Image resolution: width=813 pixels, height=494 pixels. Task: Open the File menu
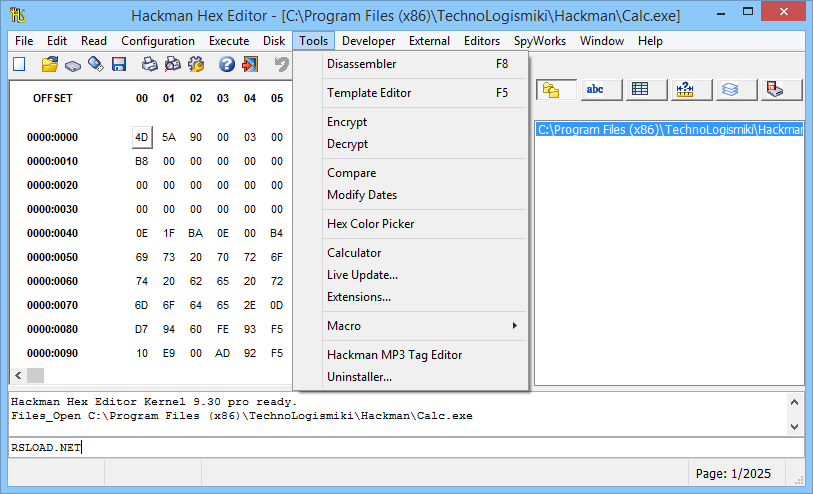(24, 41)
